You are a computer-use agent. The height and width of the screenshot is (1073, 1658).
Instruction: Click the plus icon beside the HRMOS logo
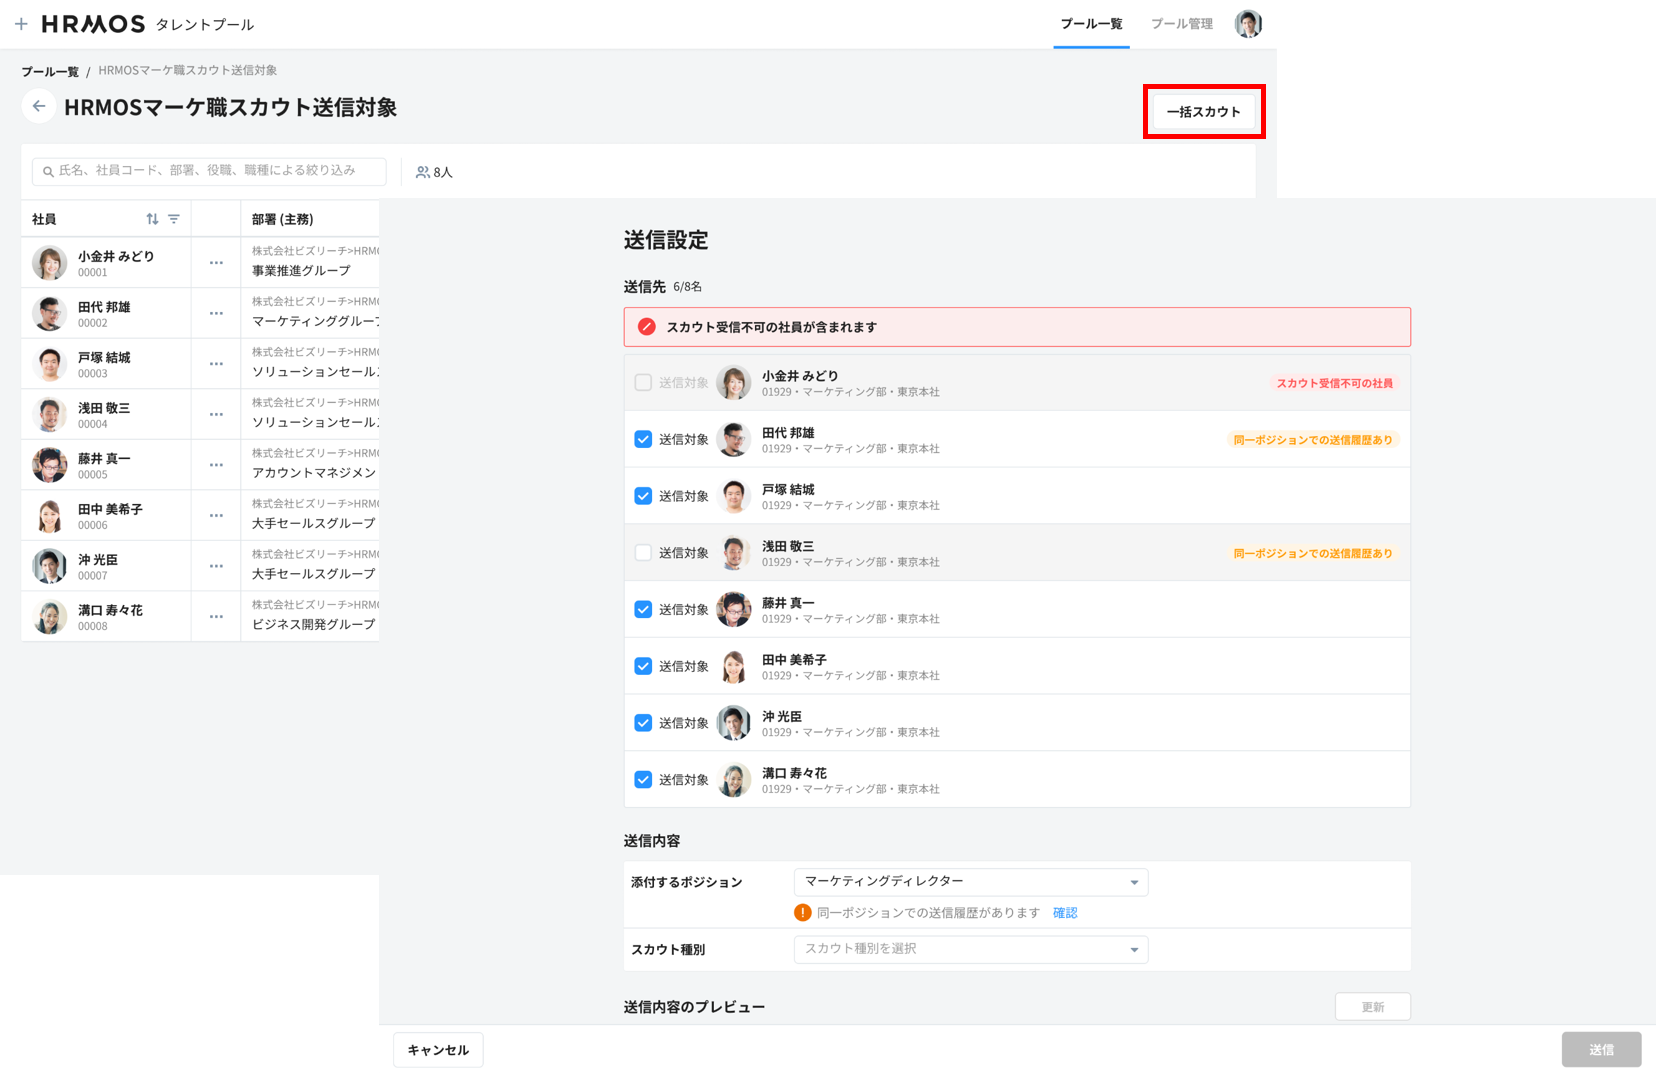click(21, 24)
